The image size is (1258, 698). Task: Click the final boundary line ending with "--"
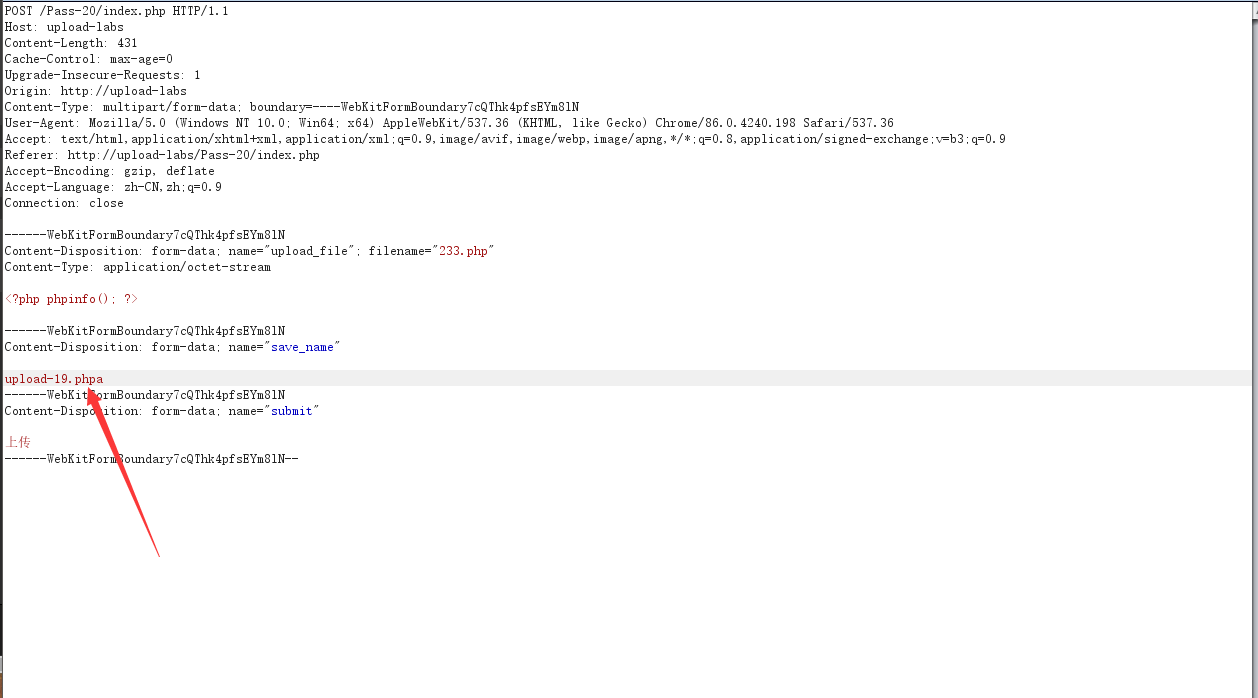(151, 459)
